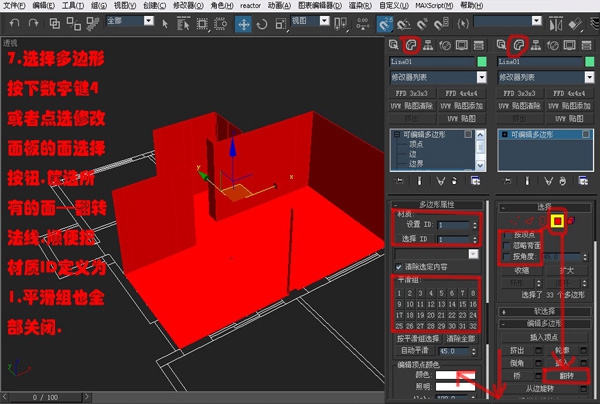
Task: Open 渲染 (Rendering) menu
Action: pyautogui.click(x=360, y=5)
